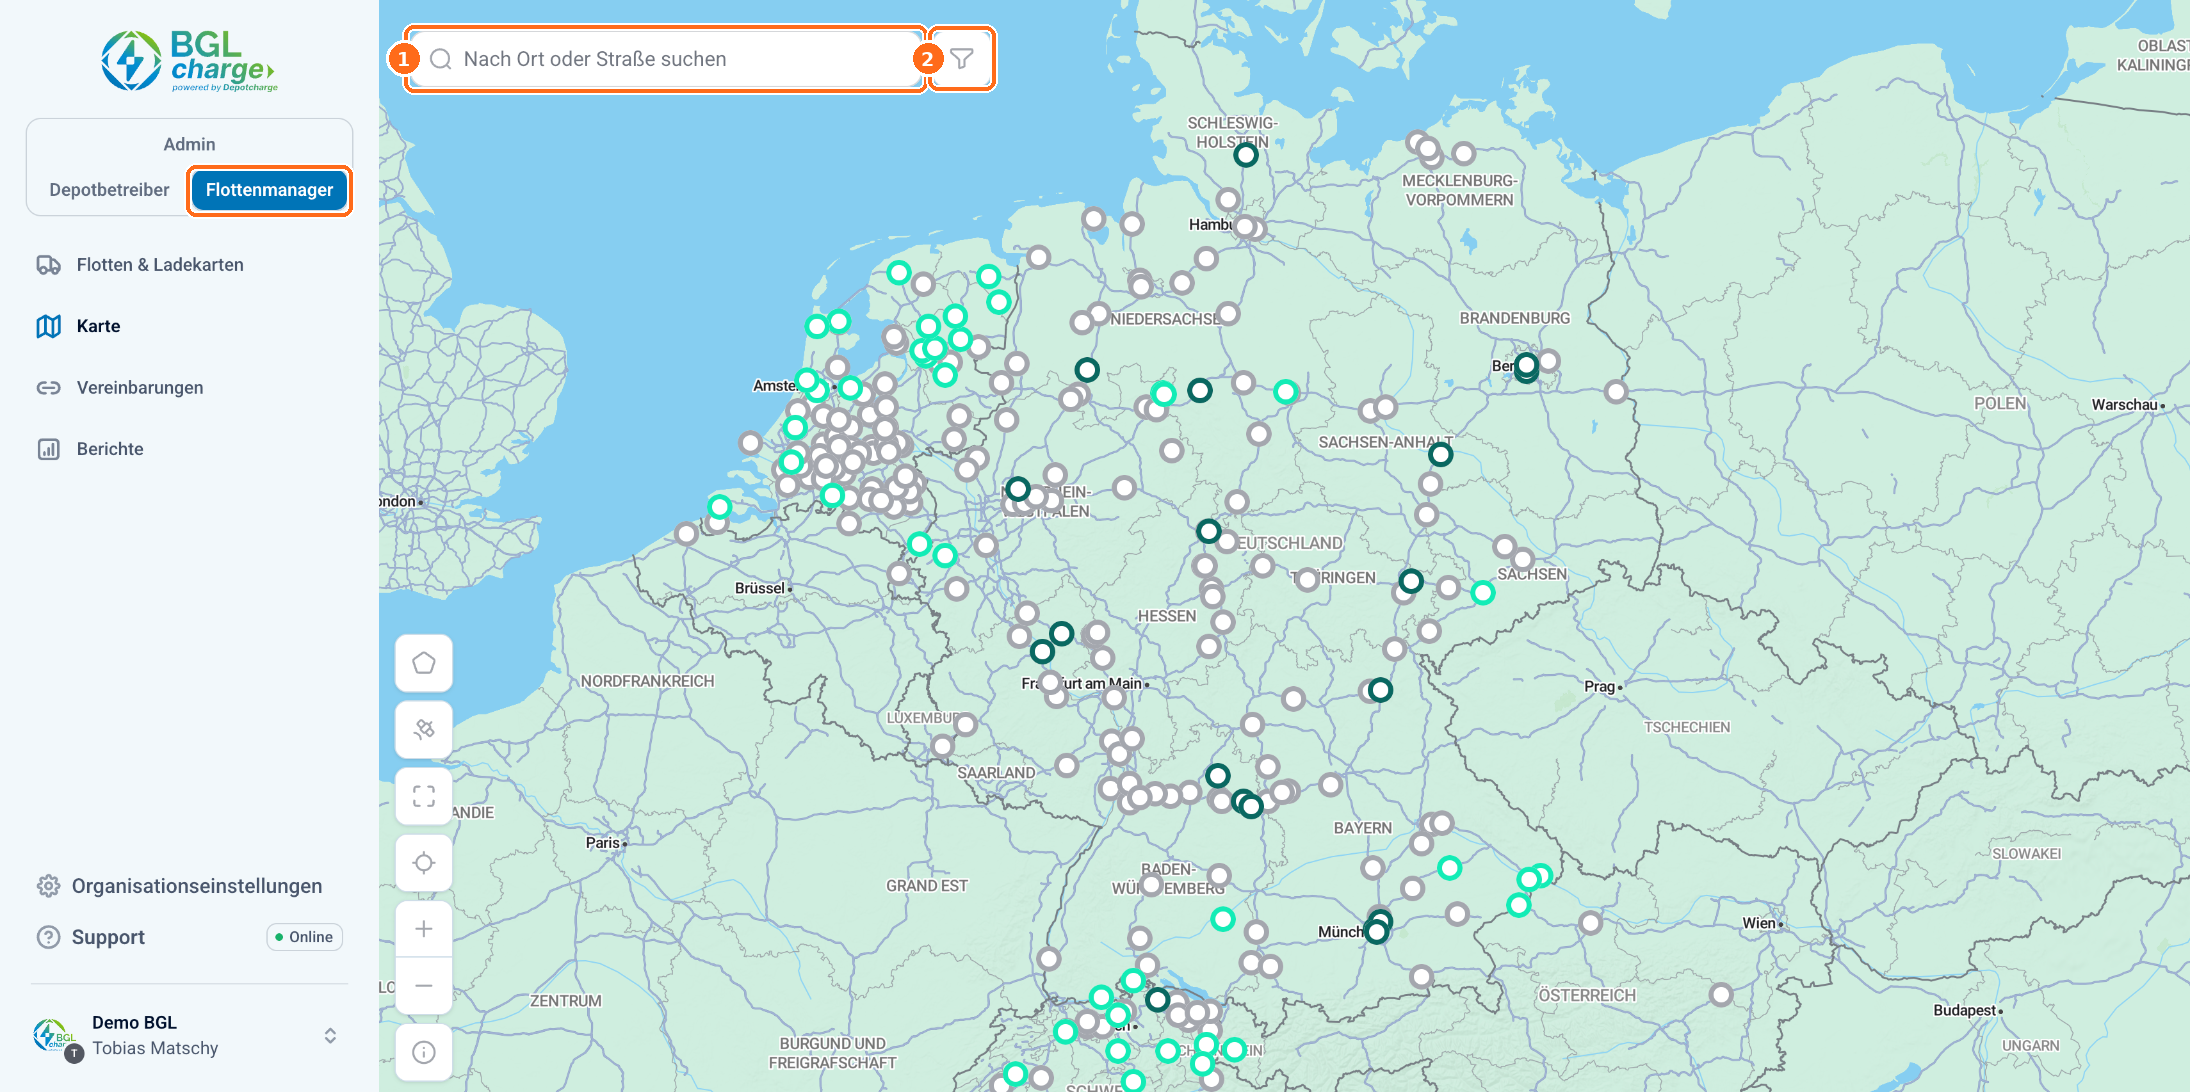This screenshot has width=2190, height=1092.
Task: Open Vereinbarungen page
Action: tap(140, 388)
